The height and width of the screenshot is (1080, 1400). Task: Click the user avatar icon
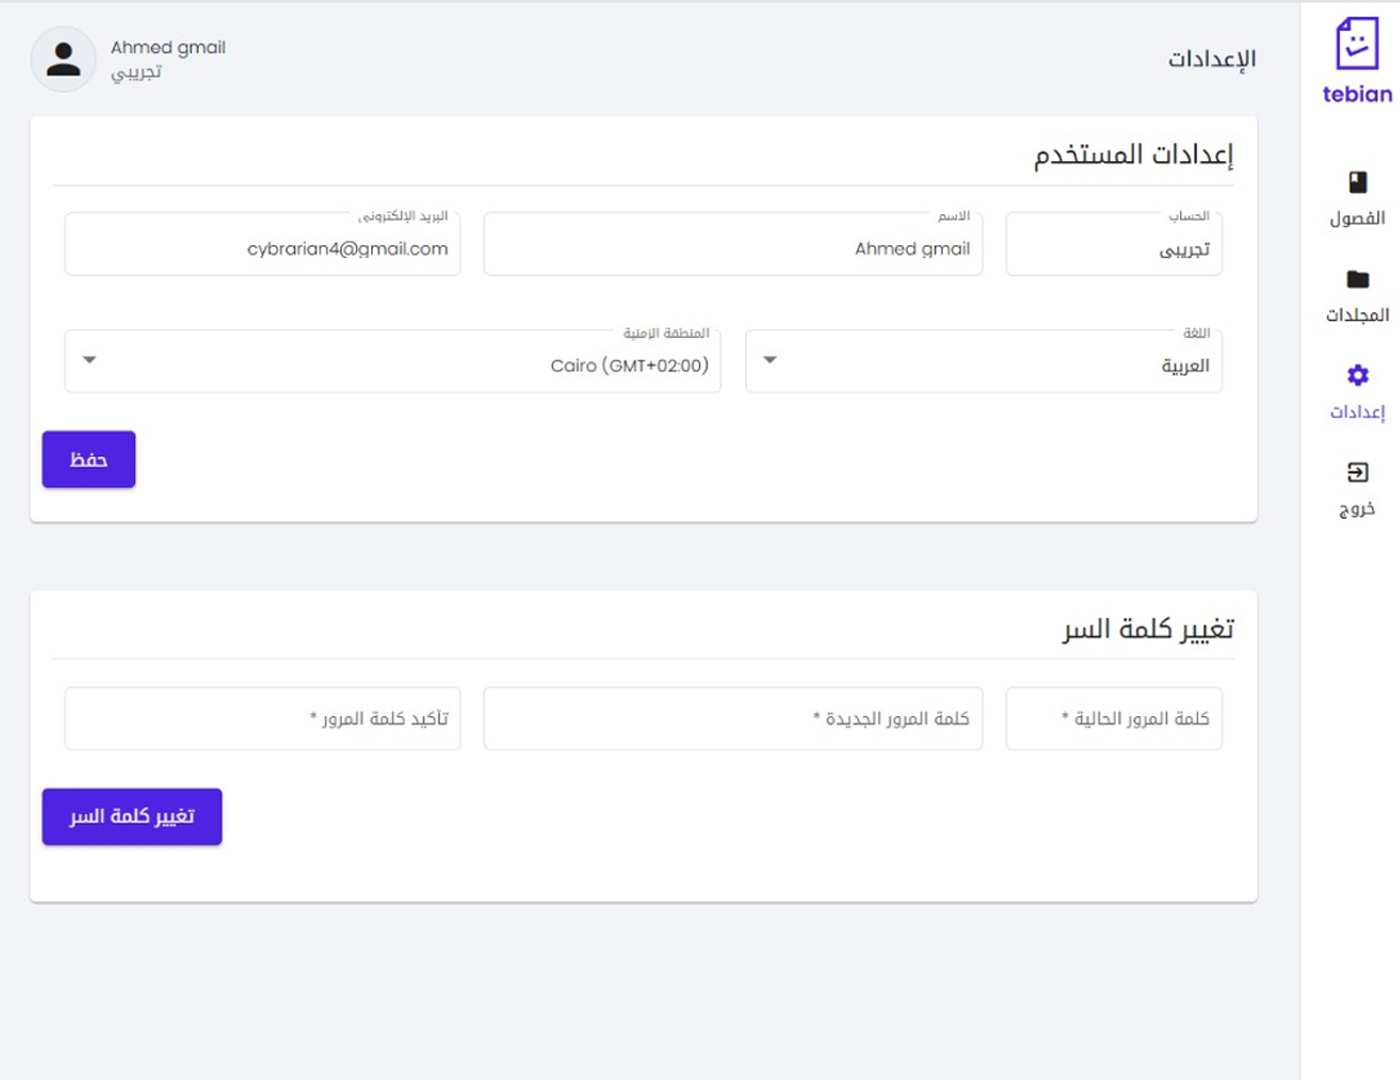63,59
